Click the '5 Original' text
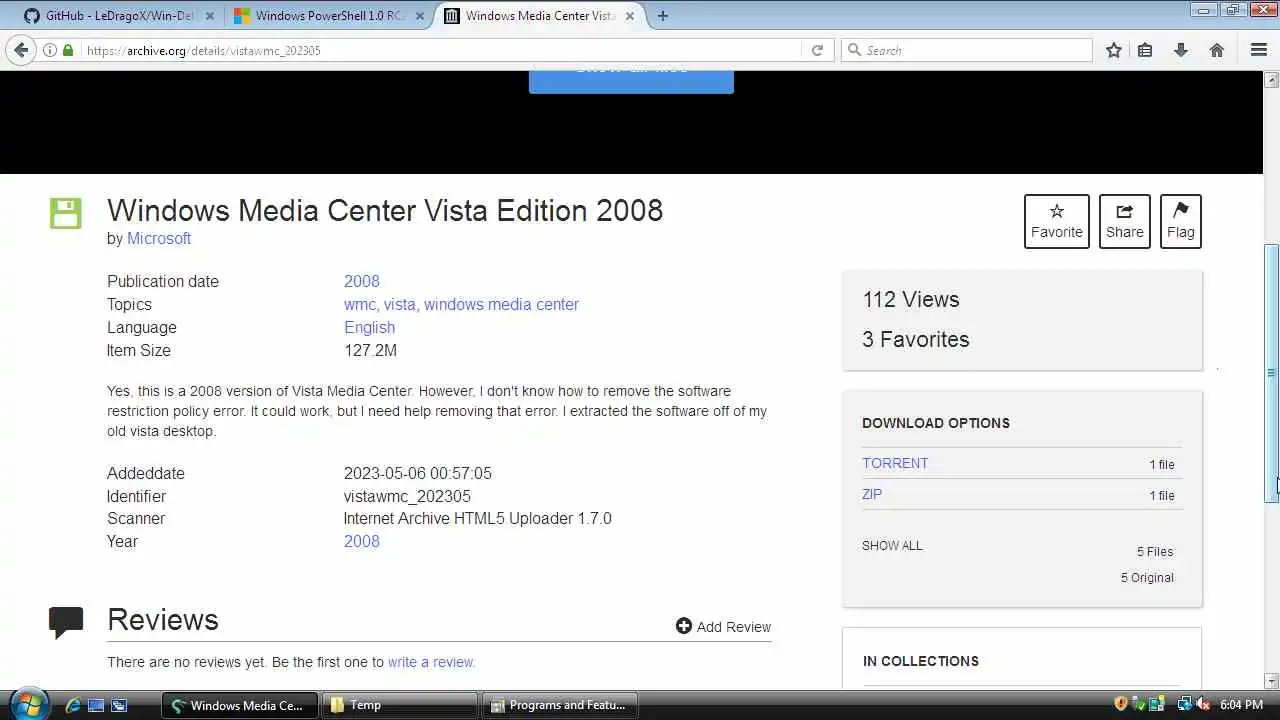This screenshot has height=720, width=1280. 1147,577
